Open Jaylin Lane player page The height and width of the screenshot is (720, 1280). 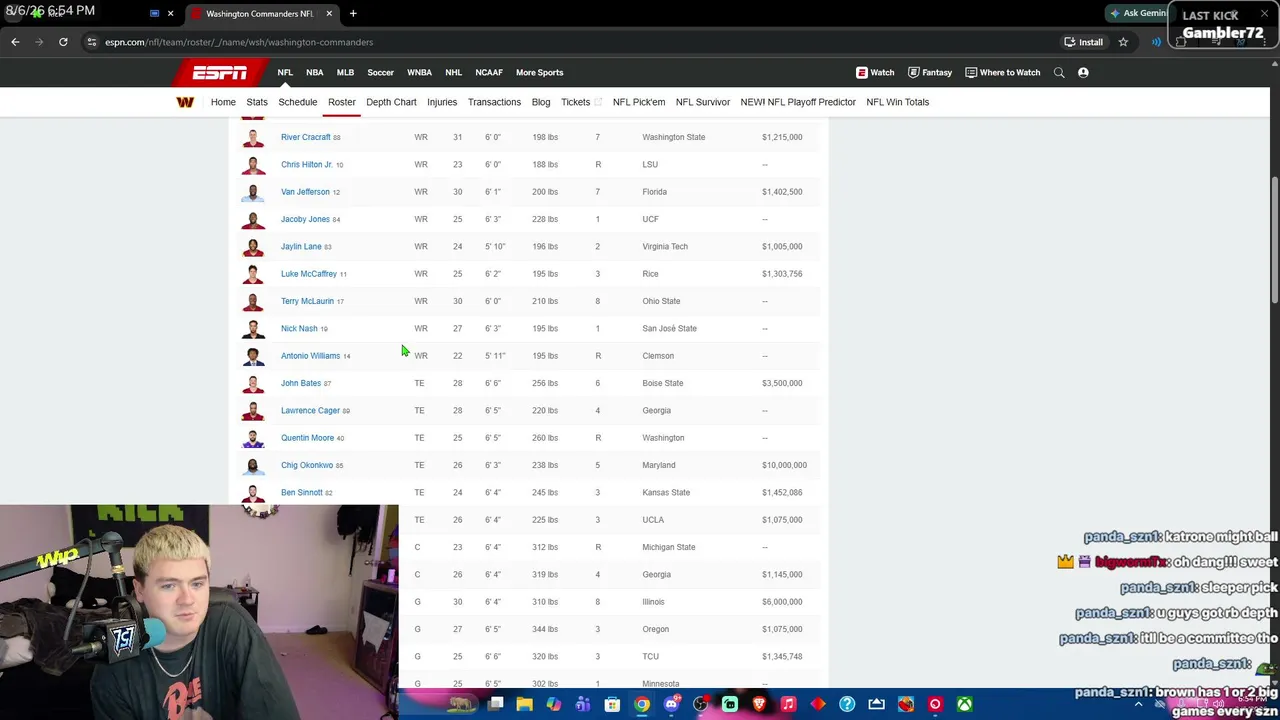coord(301,246)
